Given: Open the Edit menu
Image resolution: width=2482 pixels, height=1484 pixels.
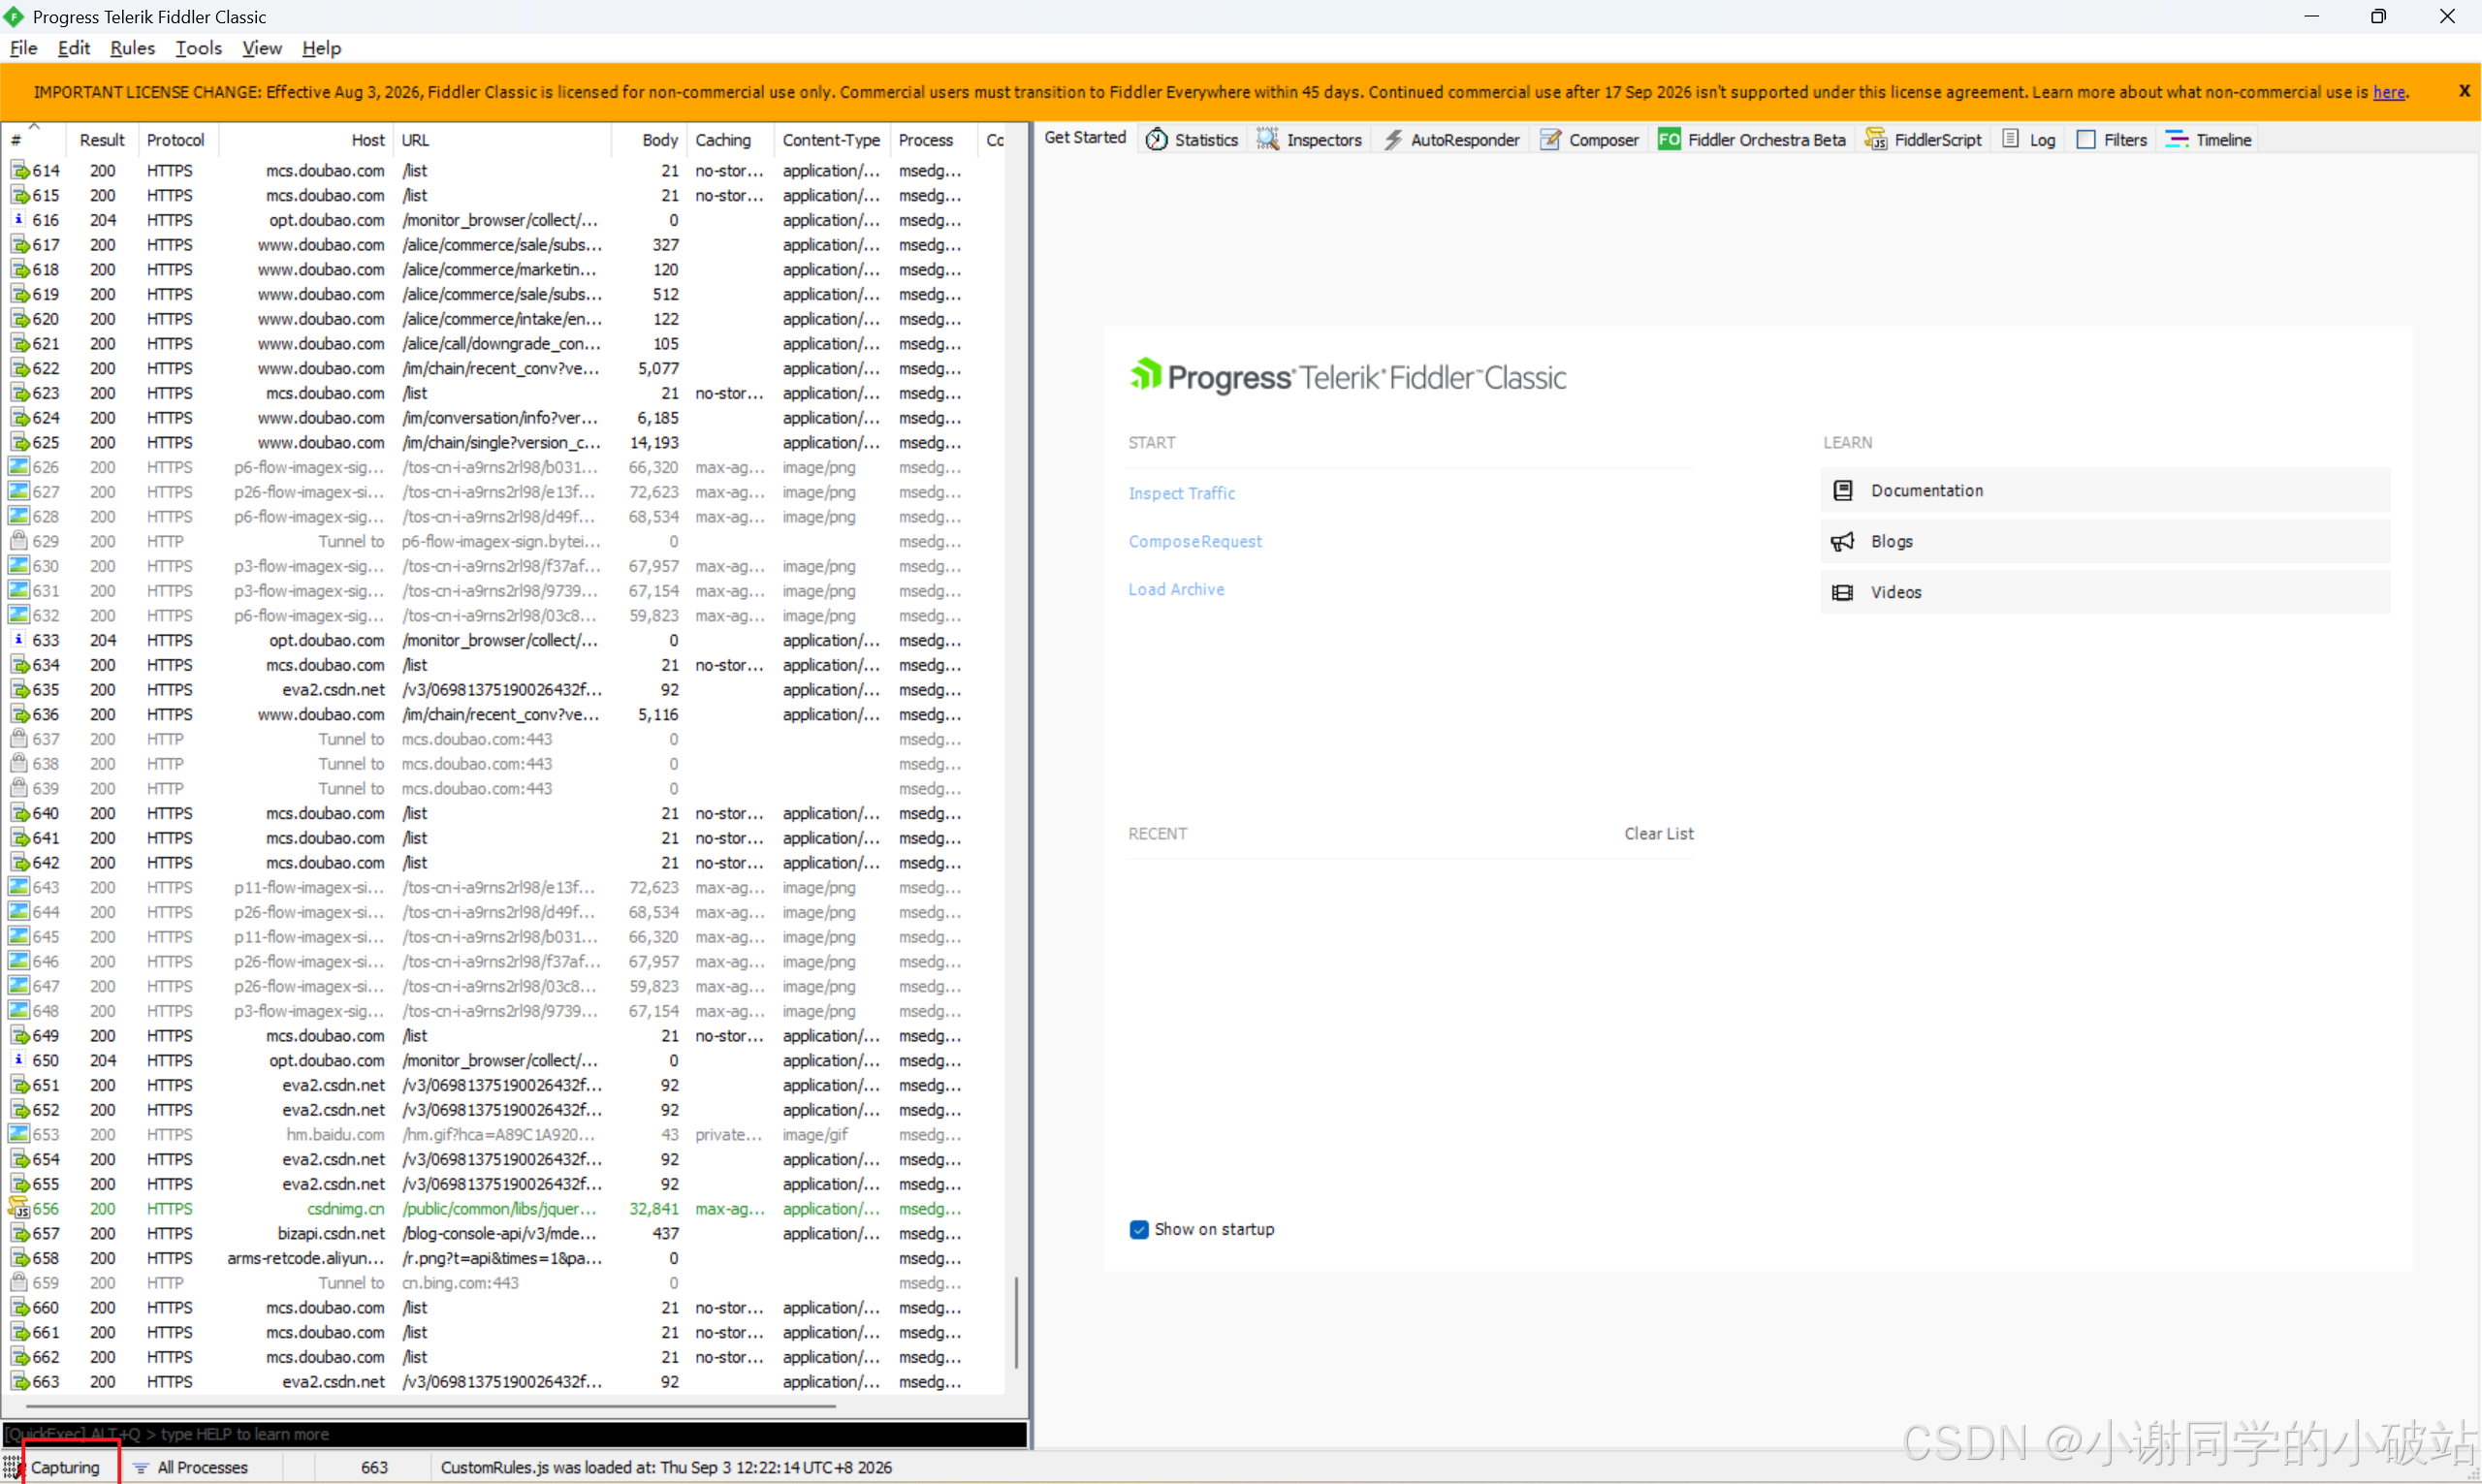Looking at the screenshot, I should pyautogui.click(x=74, y=48).
